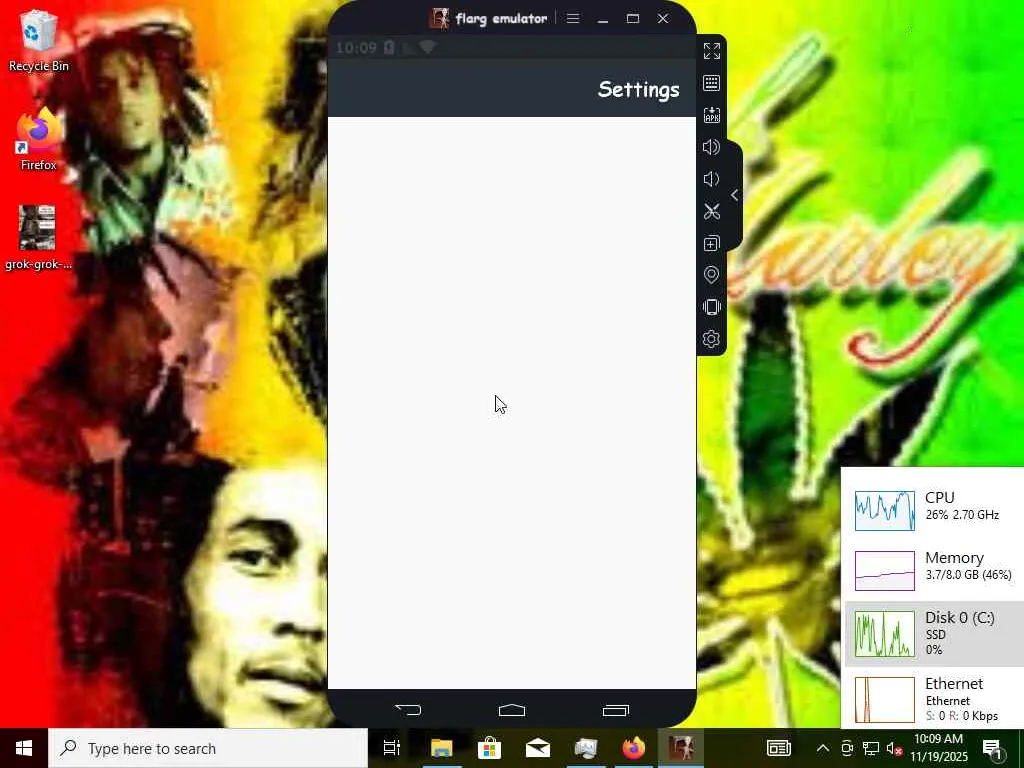Viewport: 1024px width, 768px height.
Task: Collapse the emulator sidebar with the chevron
Action: pyautogui.click(x=735, y=195)
